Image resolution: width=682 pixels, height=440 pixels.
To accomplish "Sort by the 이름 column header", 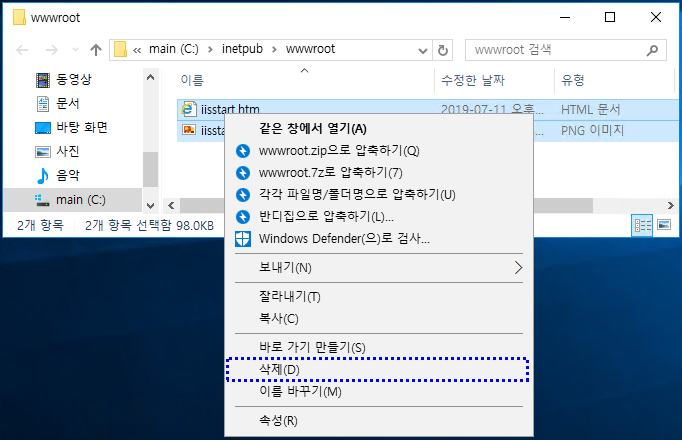I will click(x=192, y=80).
